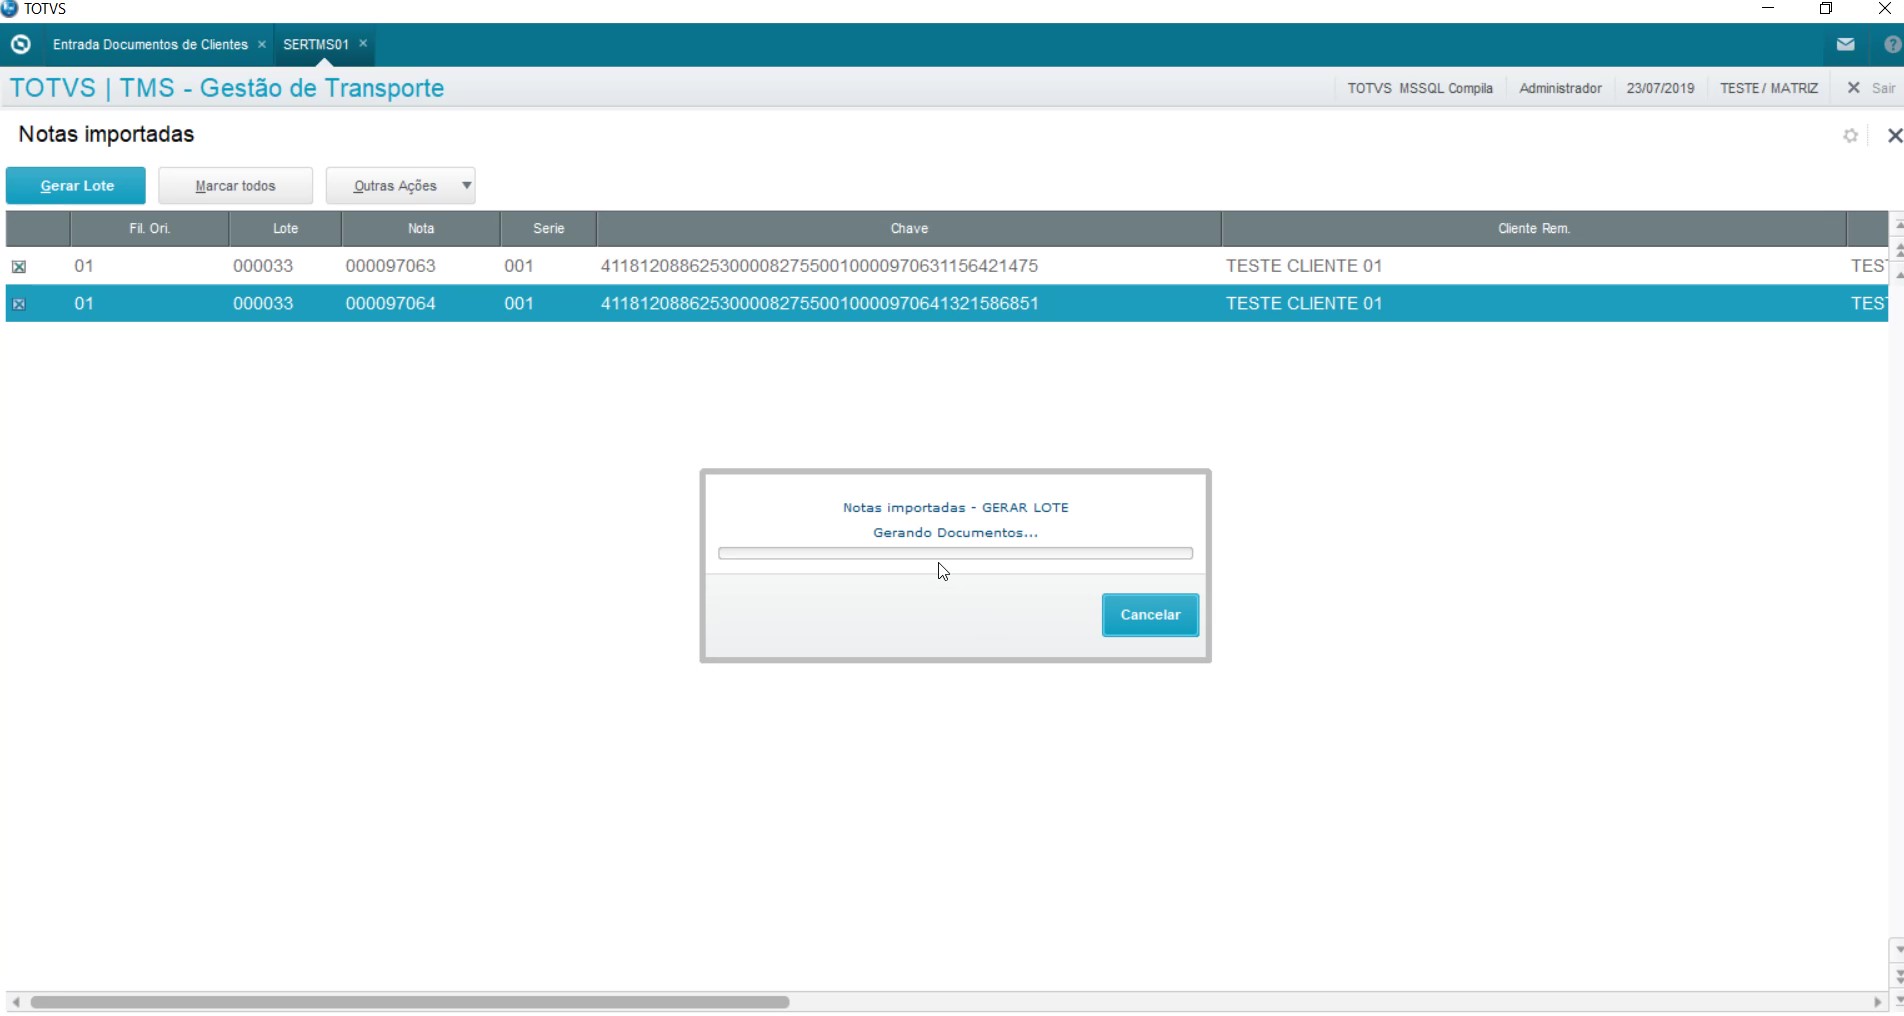Click the TESTE / MATRIZ label

(x=1769, y=88)
